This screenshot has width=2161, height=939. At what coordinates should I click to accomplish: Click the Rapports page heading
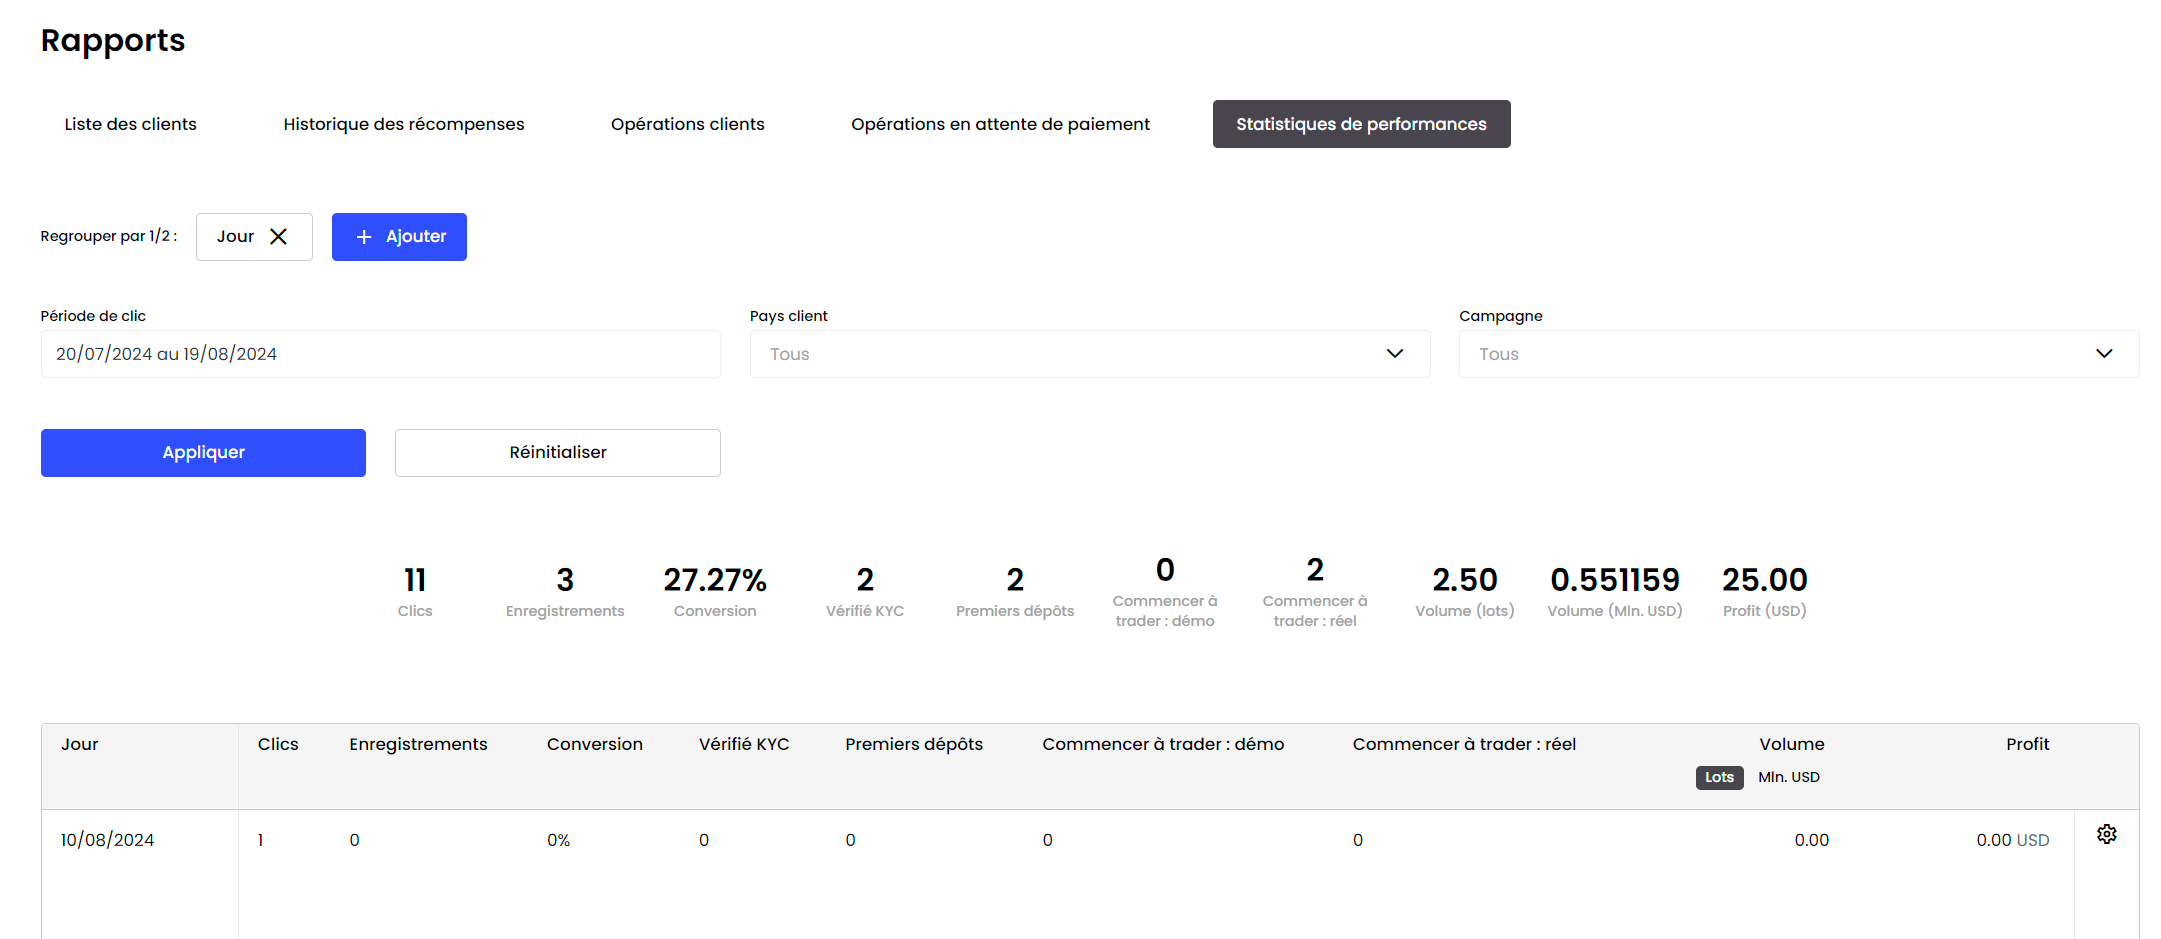(x=113, y=41)
